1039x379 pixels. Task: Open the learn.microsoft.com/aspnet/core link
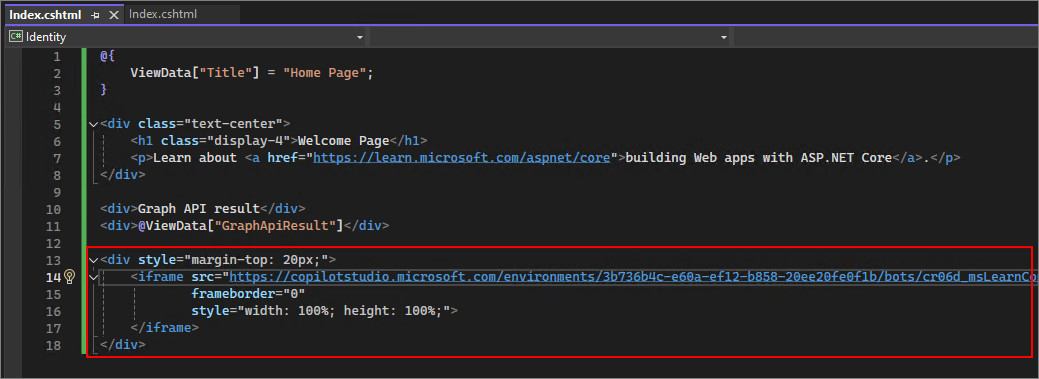[461, 158]
